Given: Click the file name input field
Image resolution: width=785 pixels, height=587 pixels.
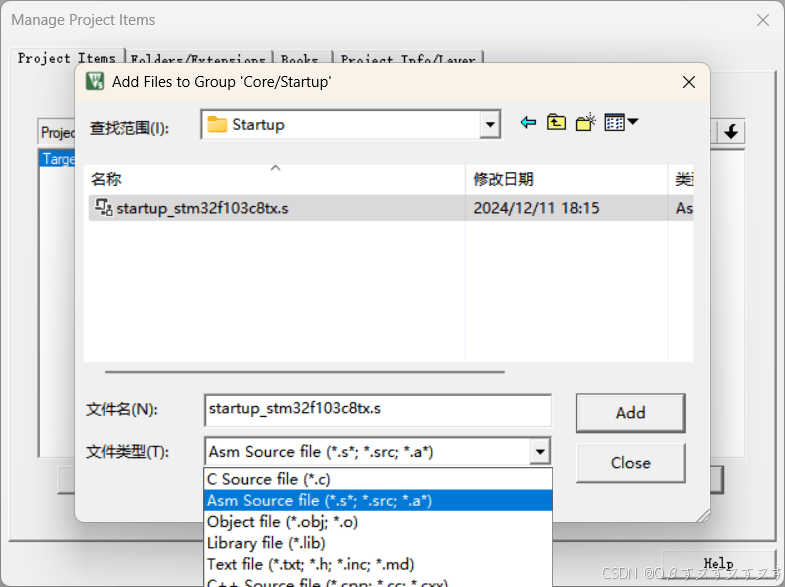Looking at the screenshot, I should [x=377, y=409].
